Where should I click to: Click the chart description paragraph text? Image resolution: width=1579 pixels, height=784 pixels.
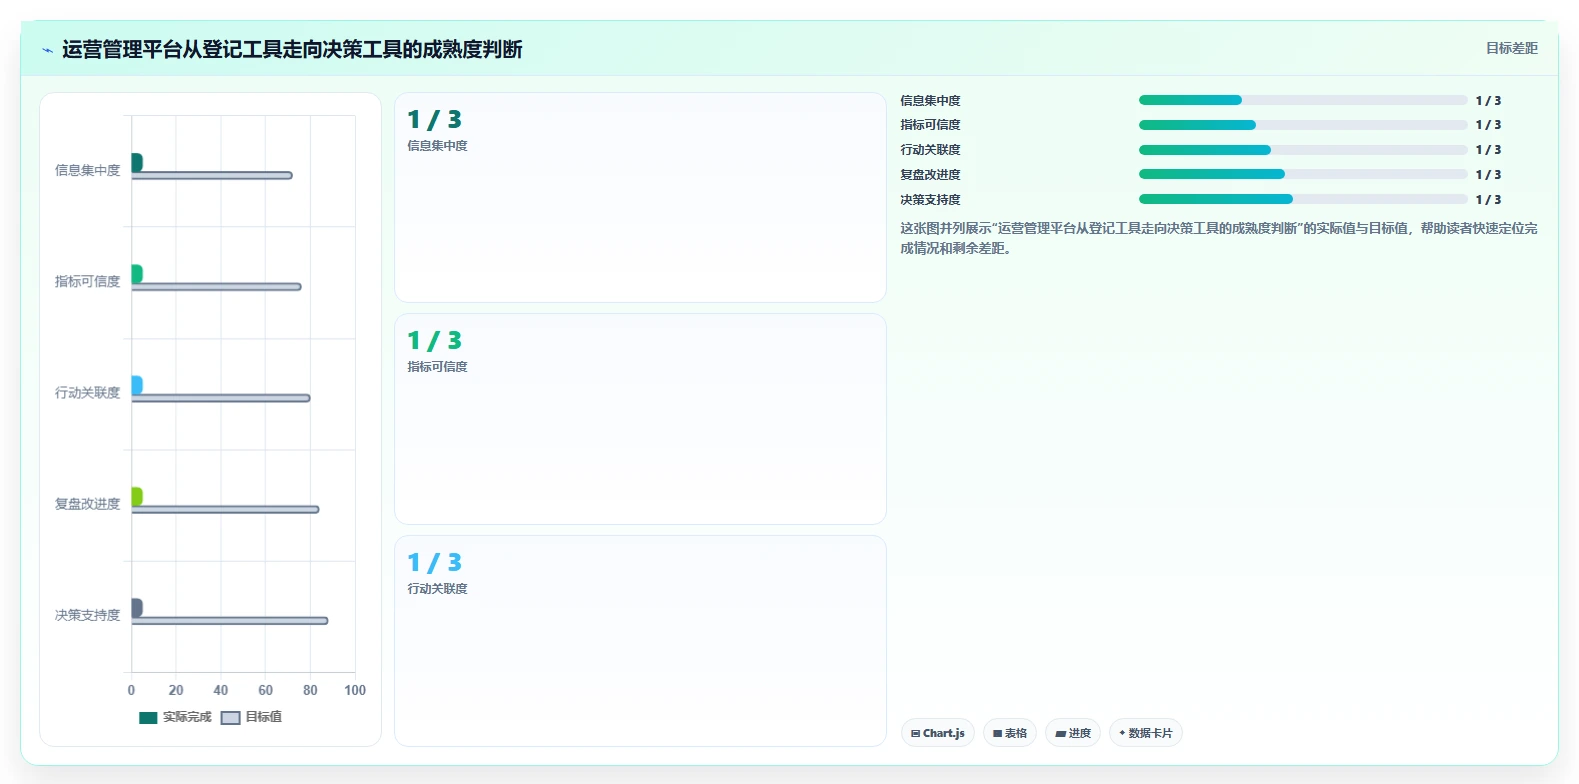coord(1219,238)
